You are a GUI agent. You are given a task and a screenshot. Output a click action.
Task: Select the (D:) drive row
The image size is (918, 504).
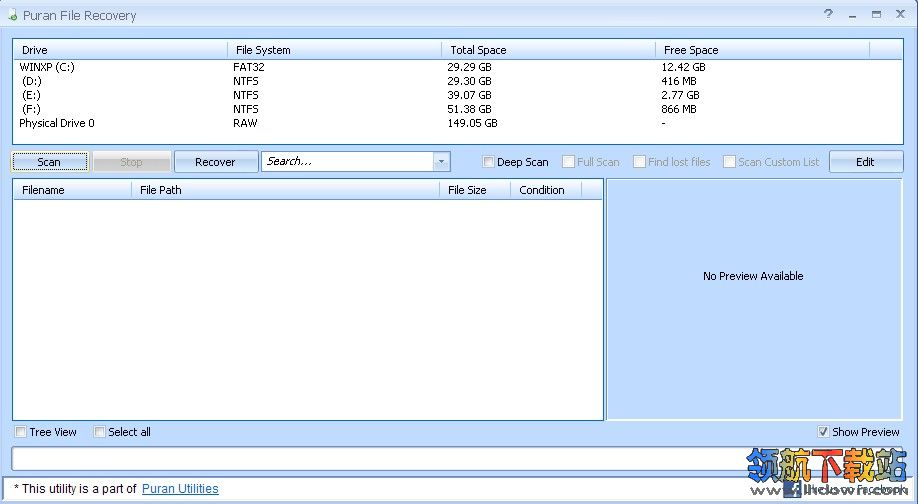click(x=457, y=81)
